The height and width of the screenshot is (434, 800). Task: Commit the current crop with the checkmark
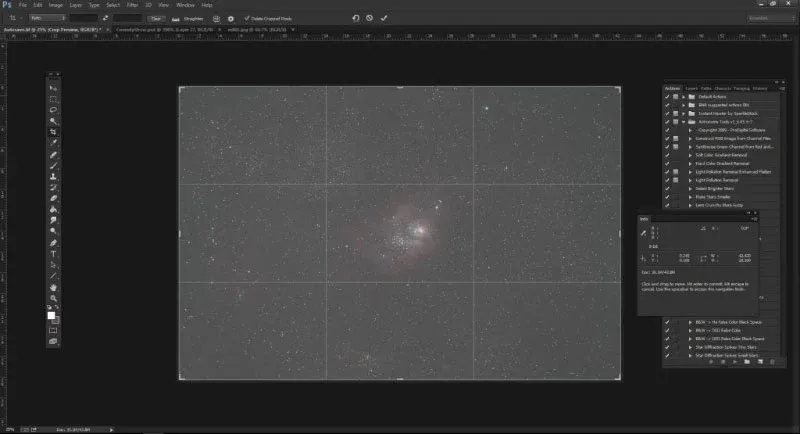tap(385, 18)
